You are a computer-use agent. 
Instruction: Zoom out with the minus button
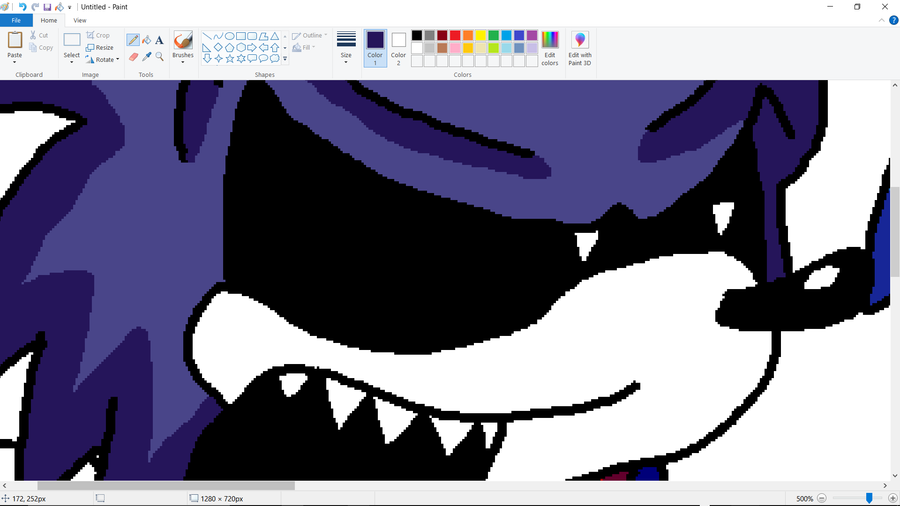(x=821, y=499)
